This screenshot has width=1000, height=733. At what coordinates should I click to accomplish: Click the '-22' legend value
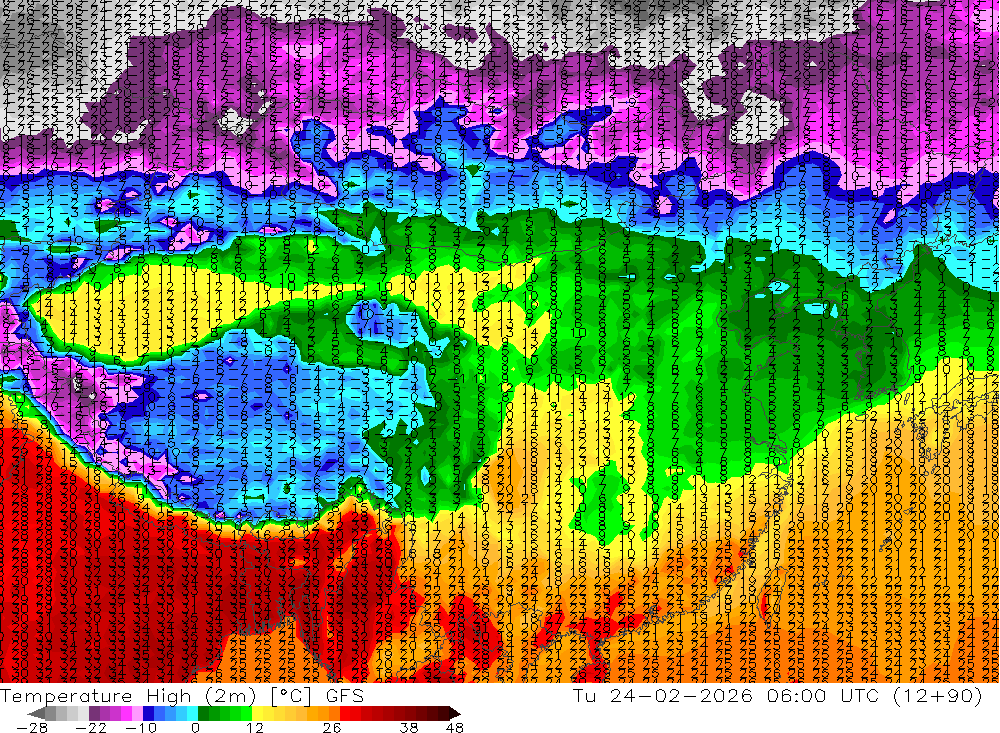[x=91, y=728]
